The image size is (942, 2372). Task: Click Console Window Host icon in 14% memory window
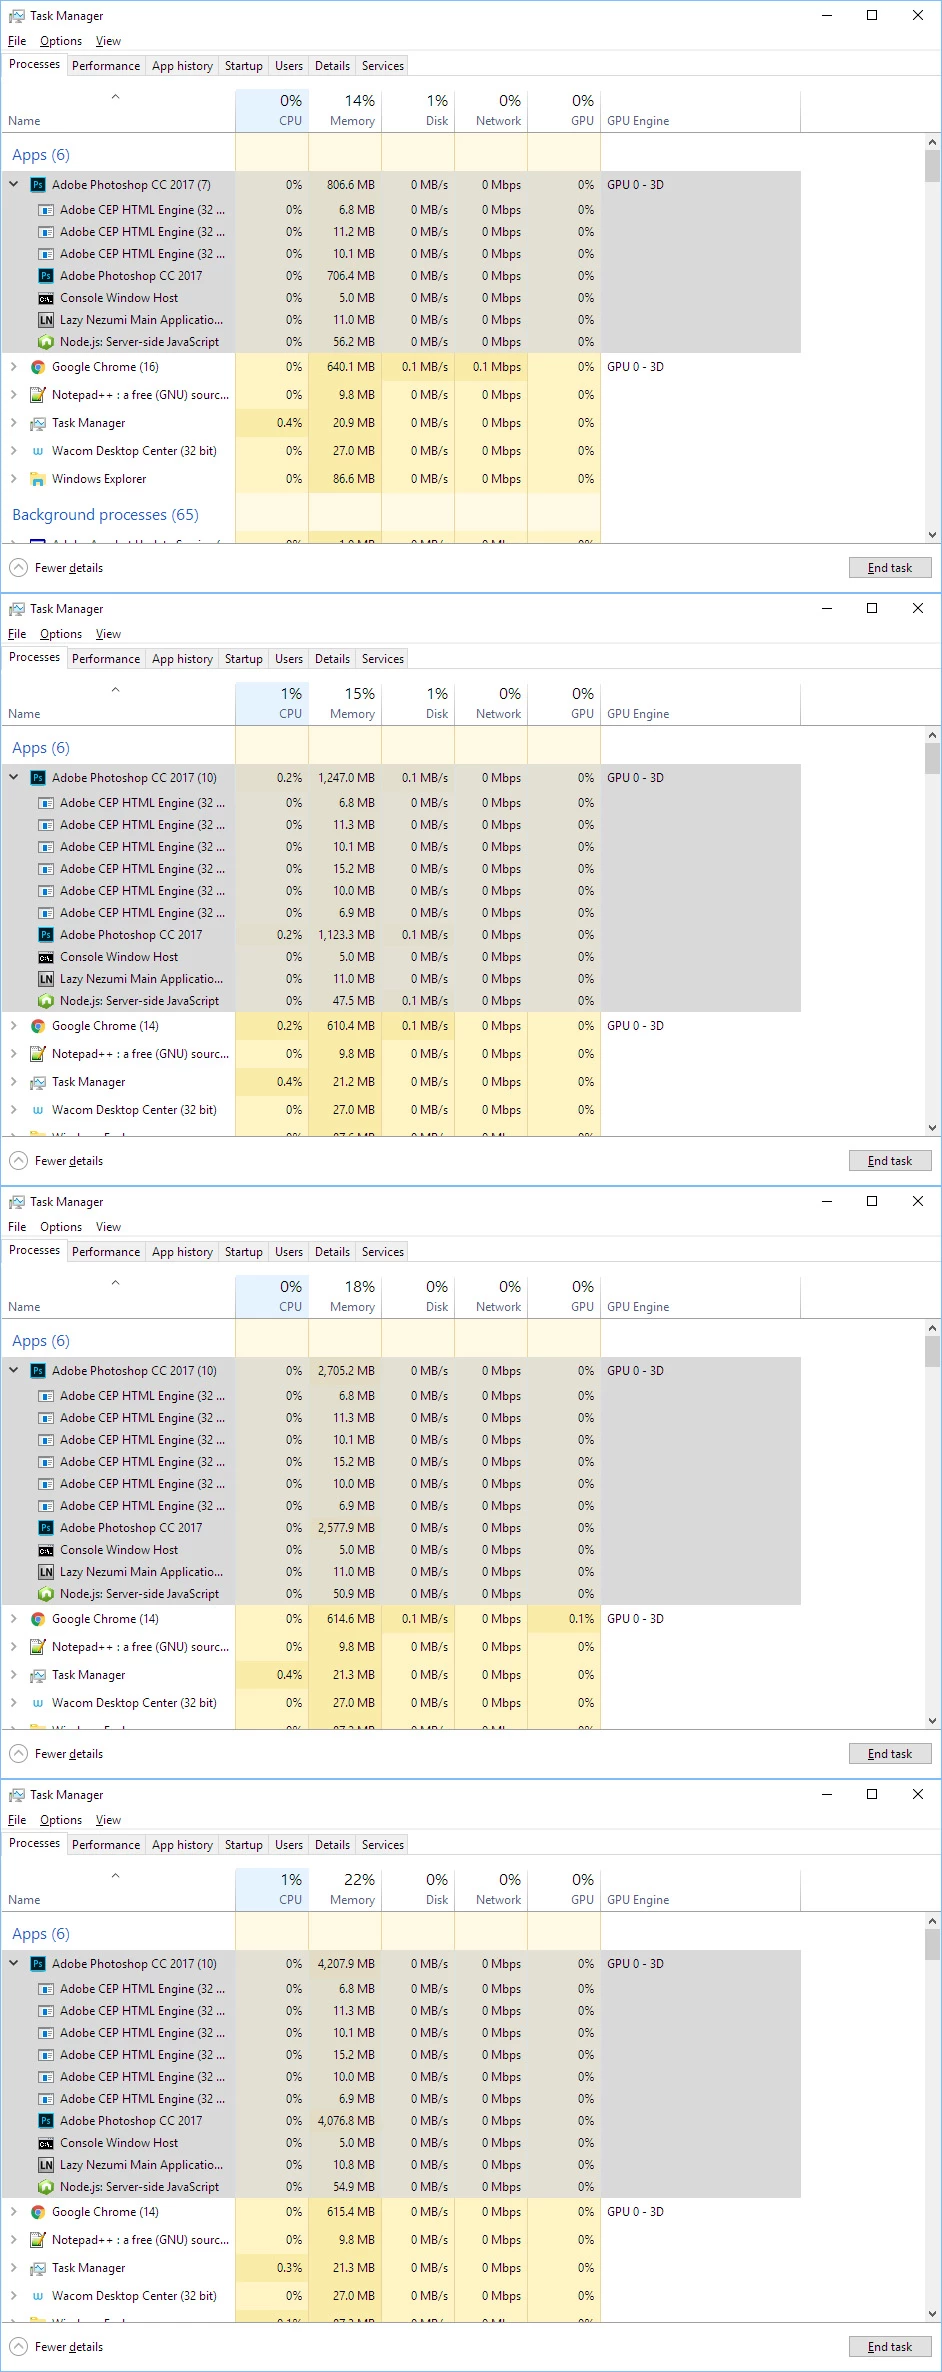pyautogui.click(x=46, y=298)
